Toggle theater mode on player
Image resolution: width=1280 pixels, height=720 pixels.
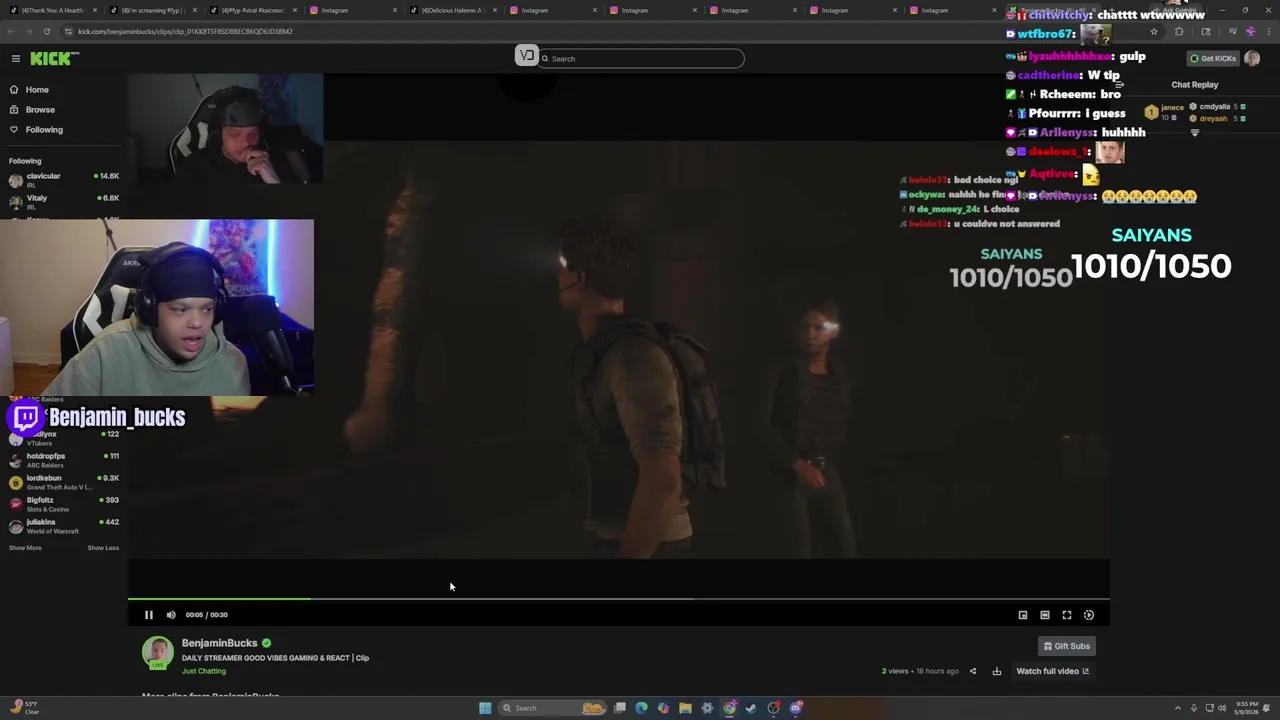[x=1045, y=615]
